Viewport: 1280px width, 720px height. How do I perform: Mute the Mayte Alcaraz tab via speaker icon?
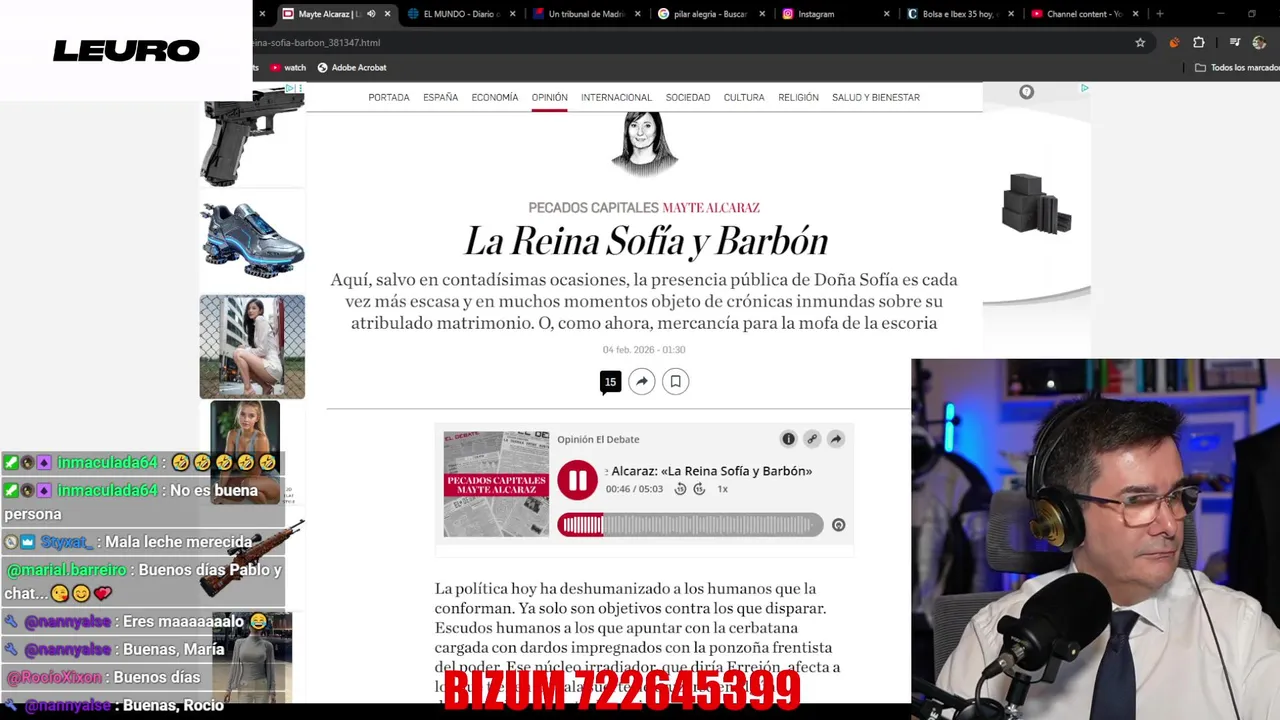click(371, 14)
